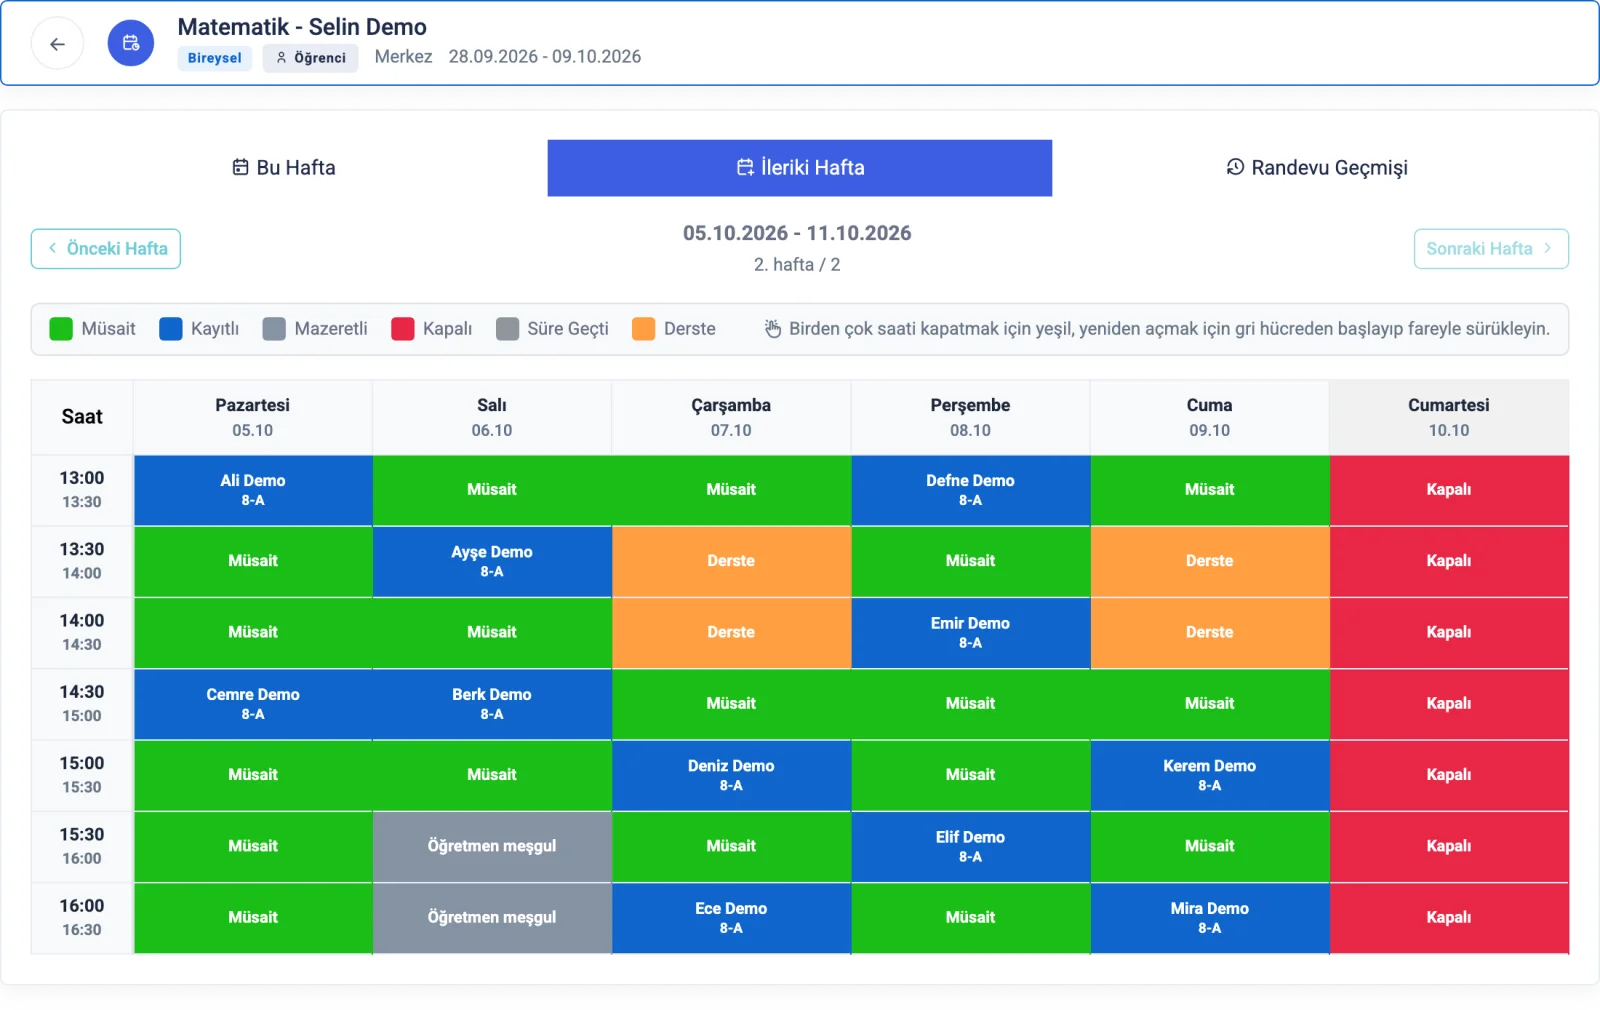The image size is (1600, 1010).
Task: Open Defne Demo's Thursday 13:00 appointment
Action: [970, 490]
